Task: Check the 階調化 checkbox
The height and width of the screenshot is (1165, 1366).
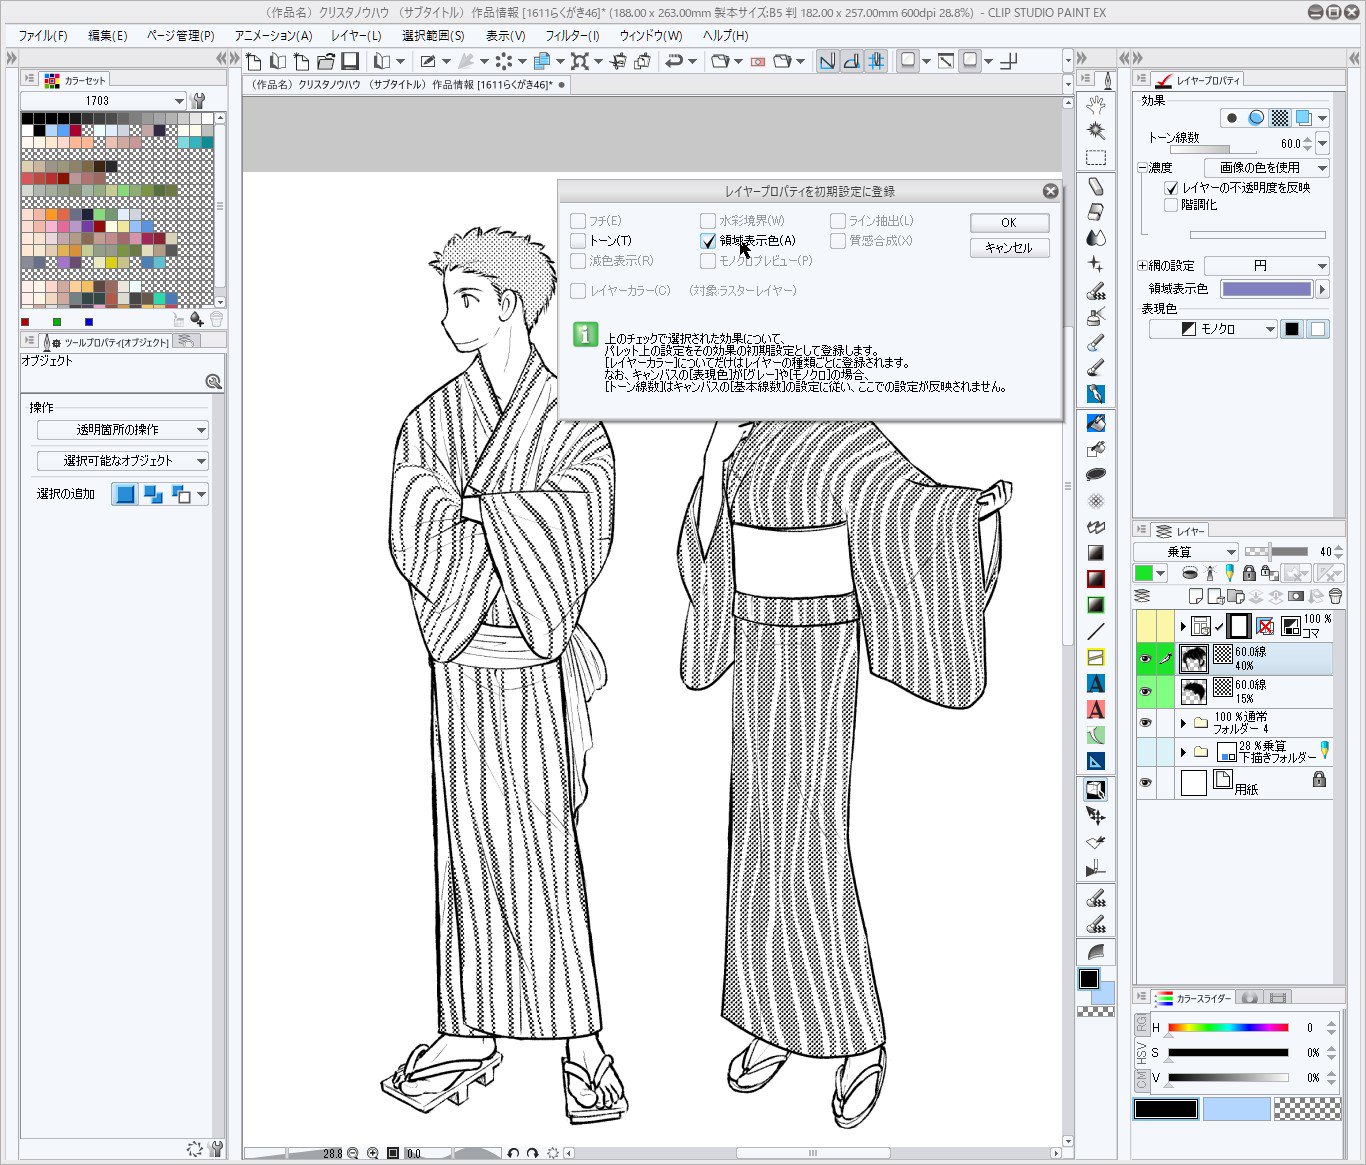Action: 1171,205
